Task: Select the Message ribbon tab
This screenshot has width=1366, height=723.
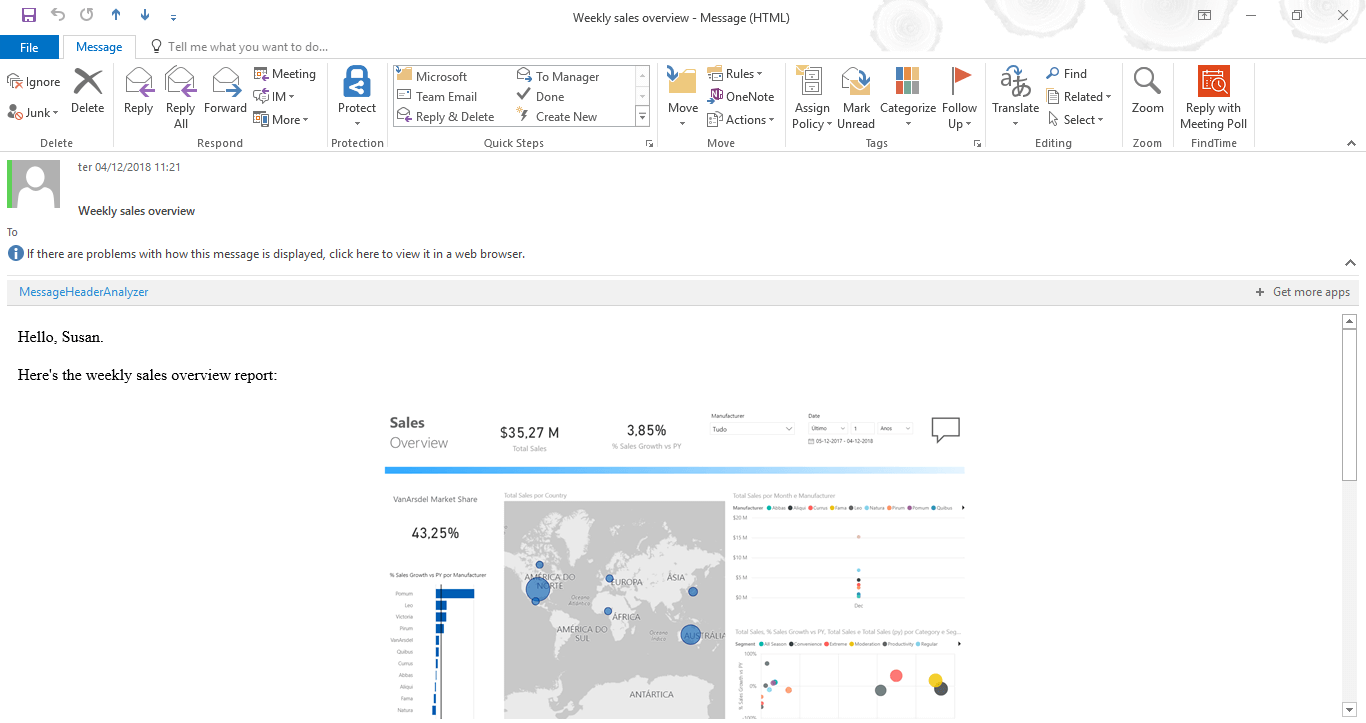Action: (98, 46)
